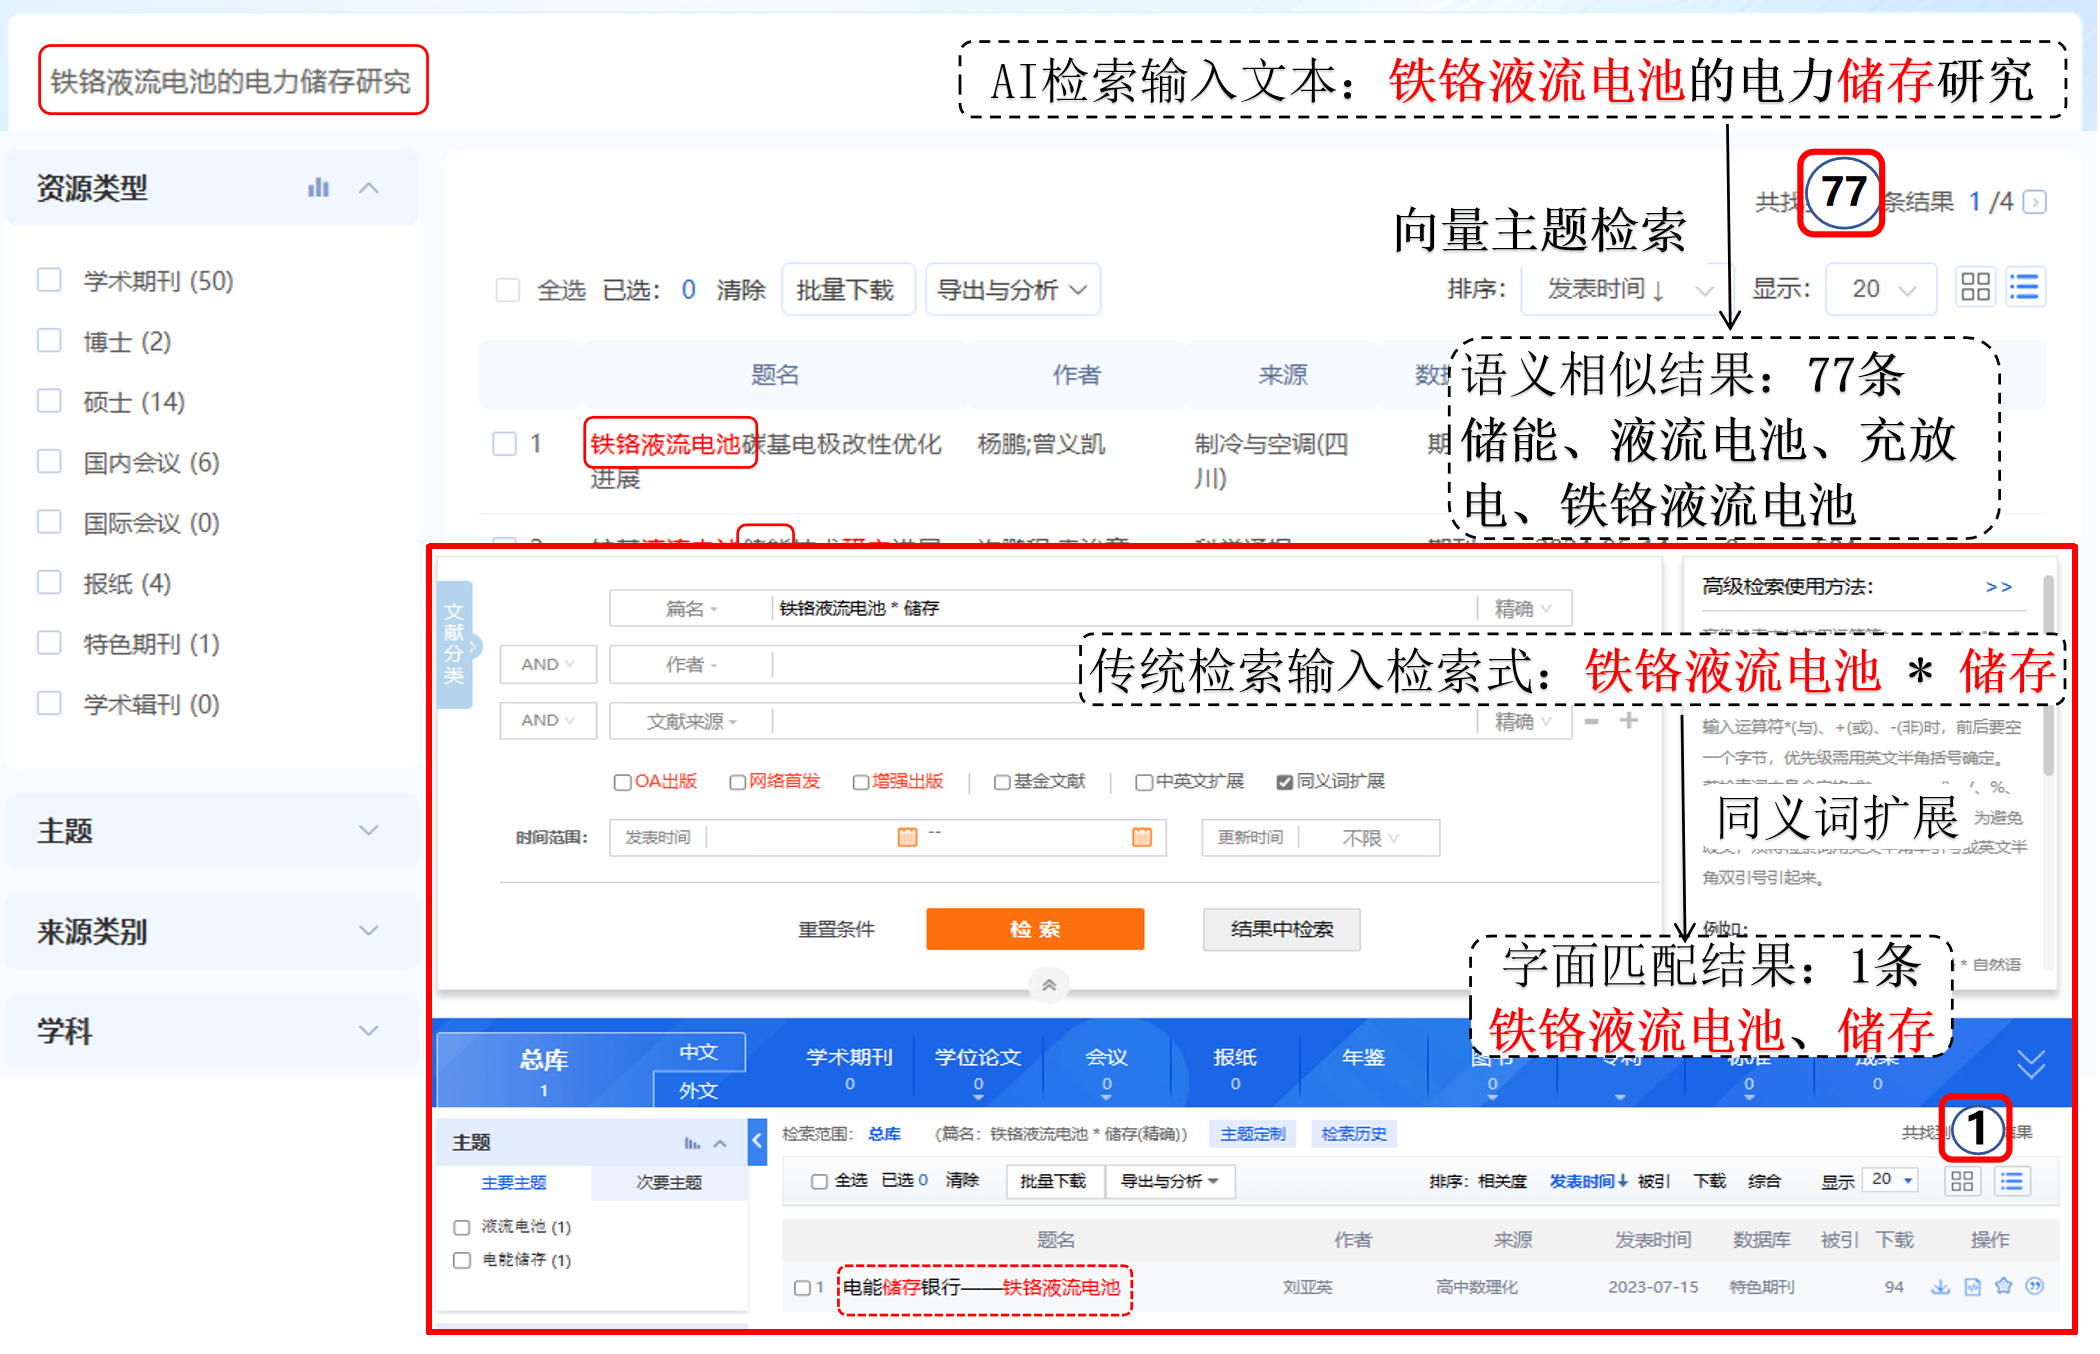Screen dimensions: 2100x1354
Task: Open the 导出与分析 dropdown at top
Action: click(x=1012, y=290)
